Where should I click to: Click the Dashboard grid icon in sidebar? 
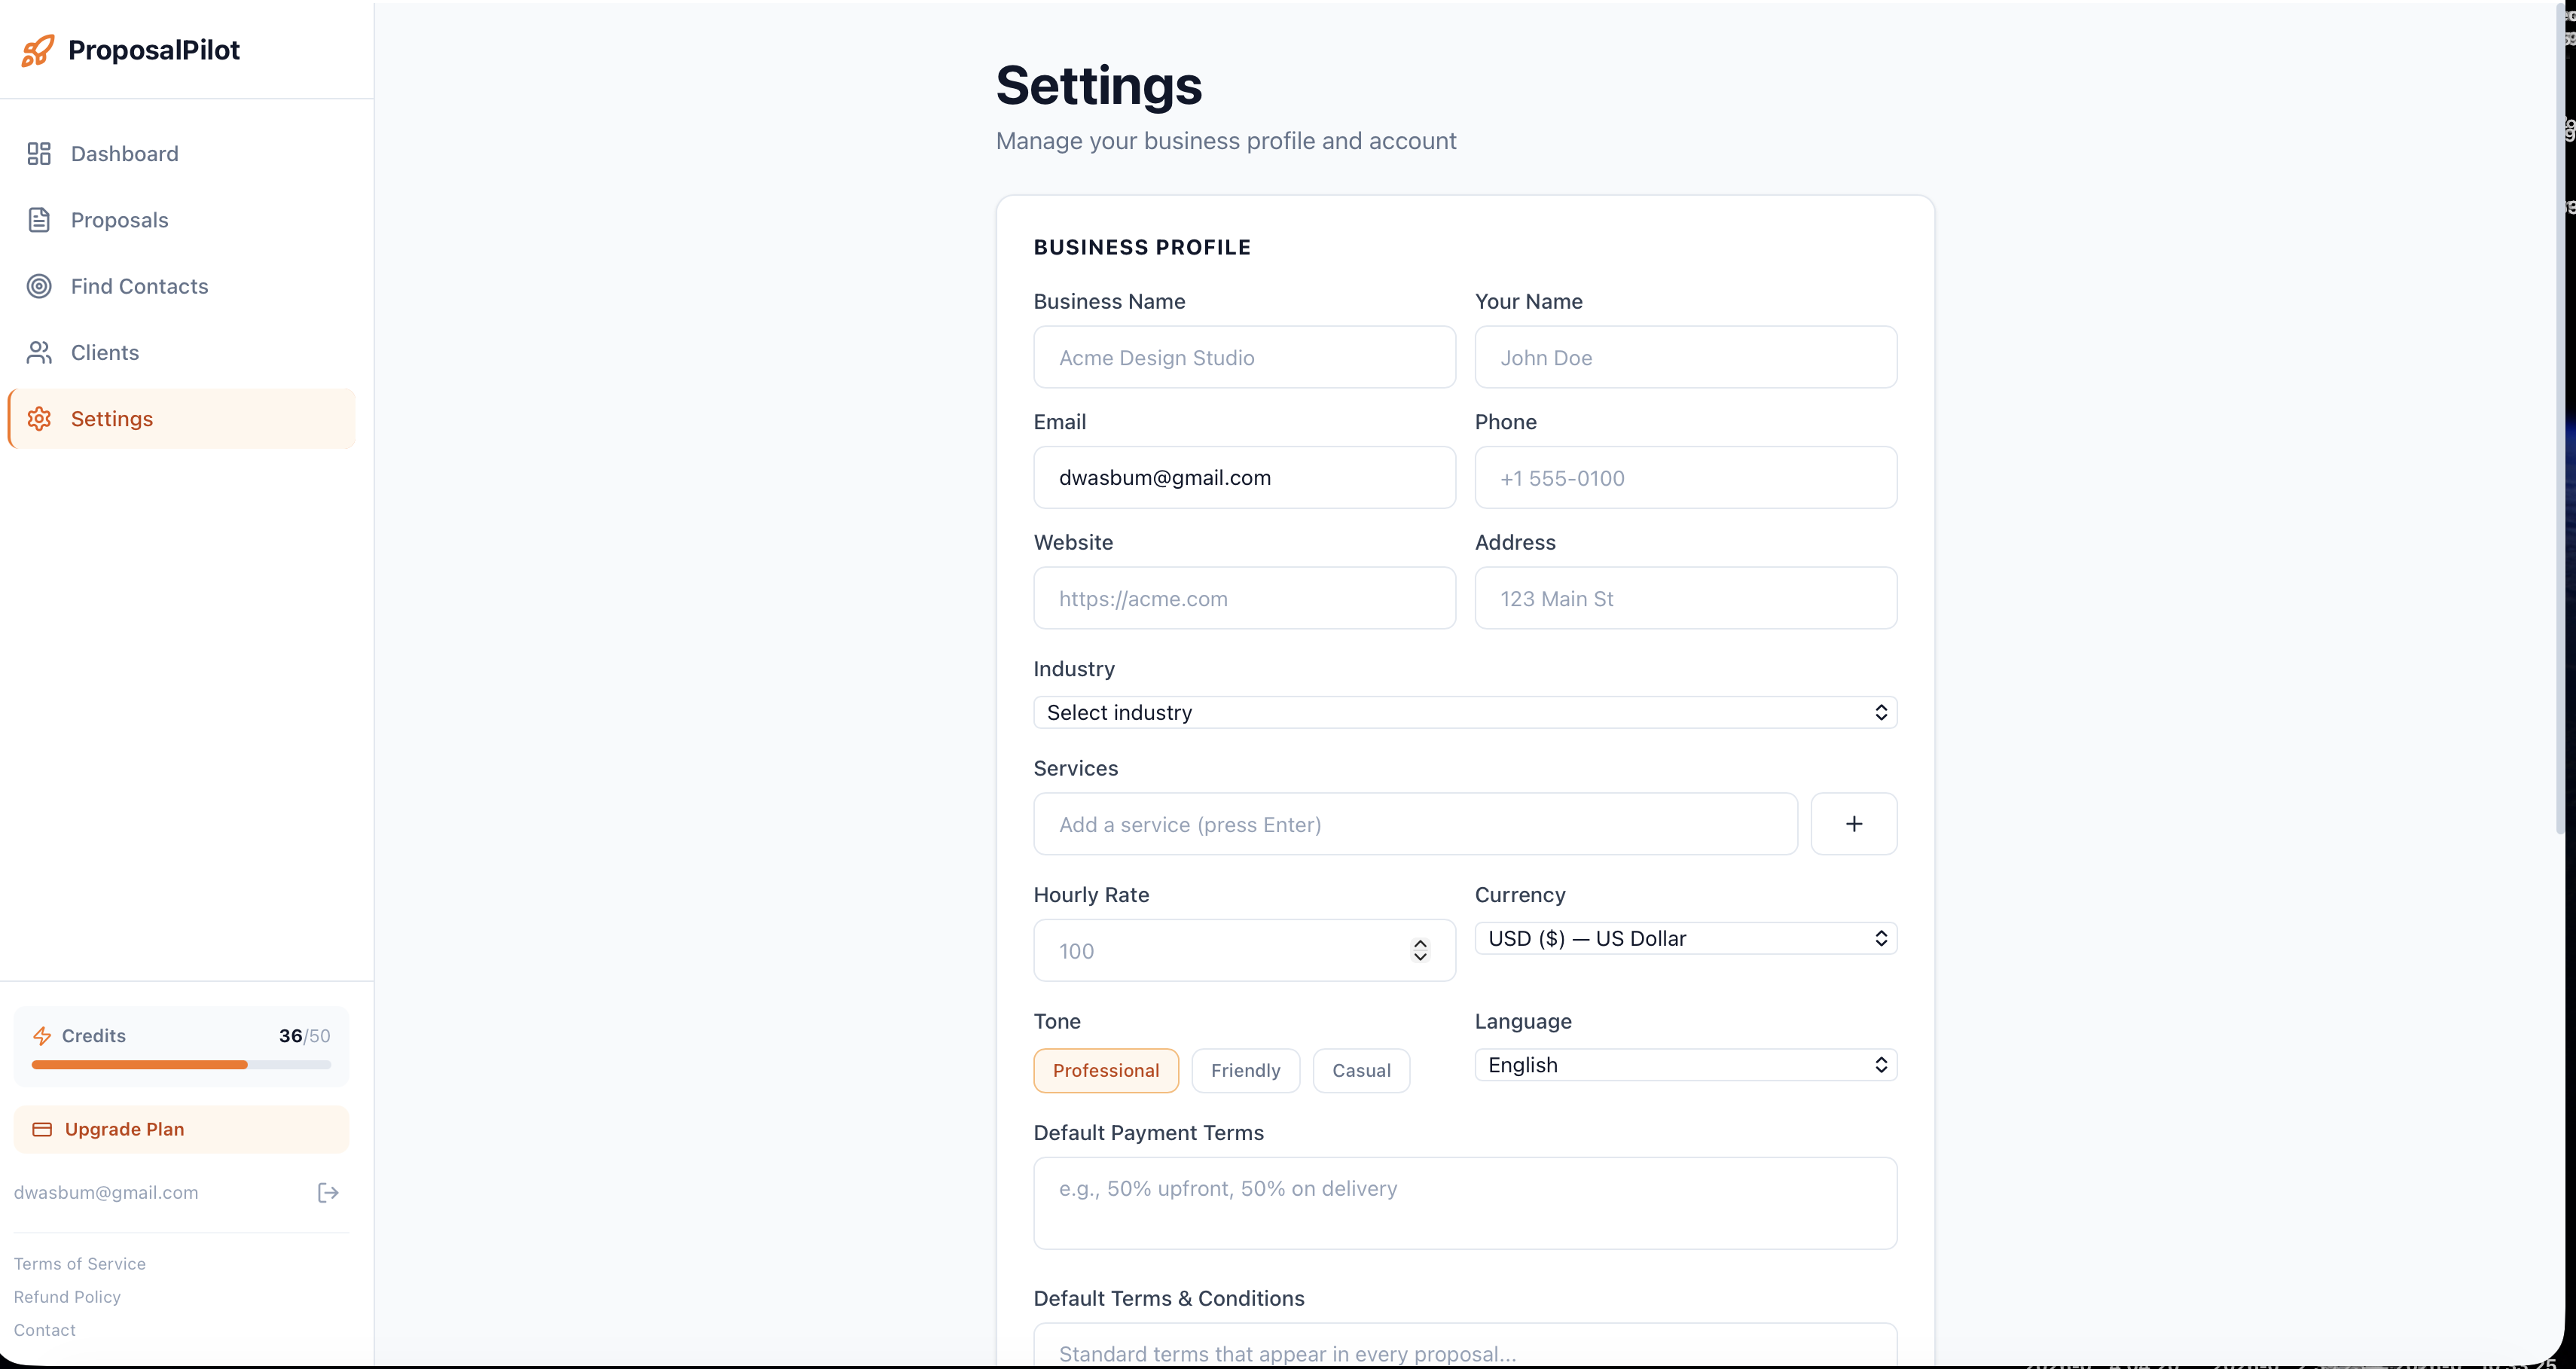pyautogui.click(x=39, y=153)
